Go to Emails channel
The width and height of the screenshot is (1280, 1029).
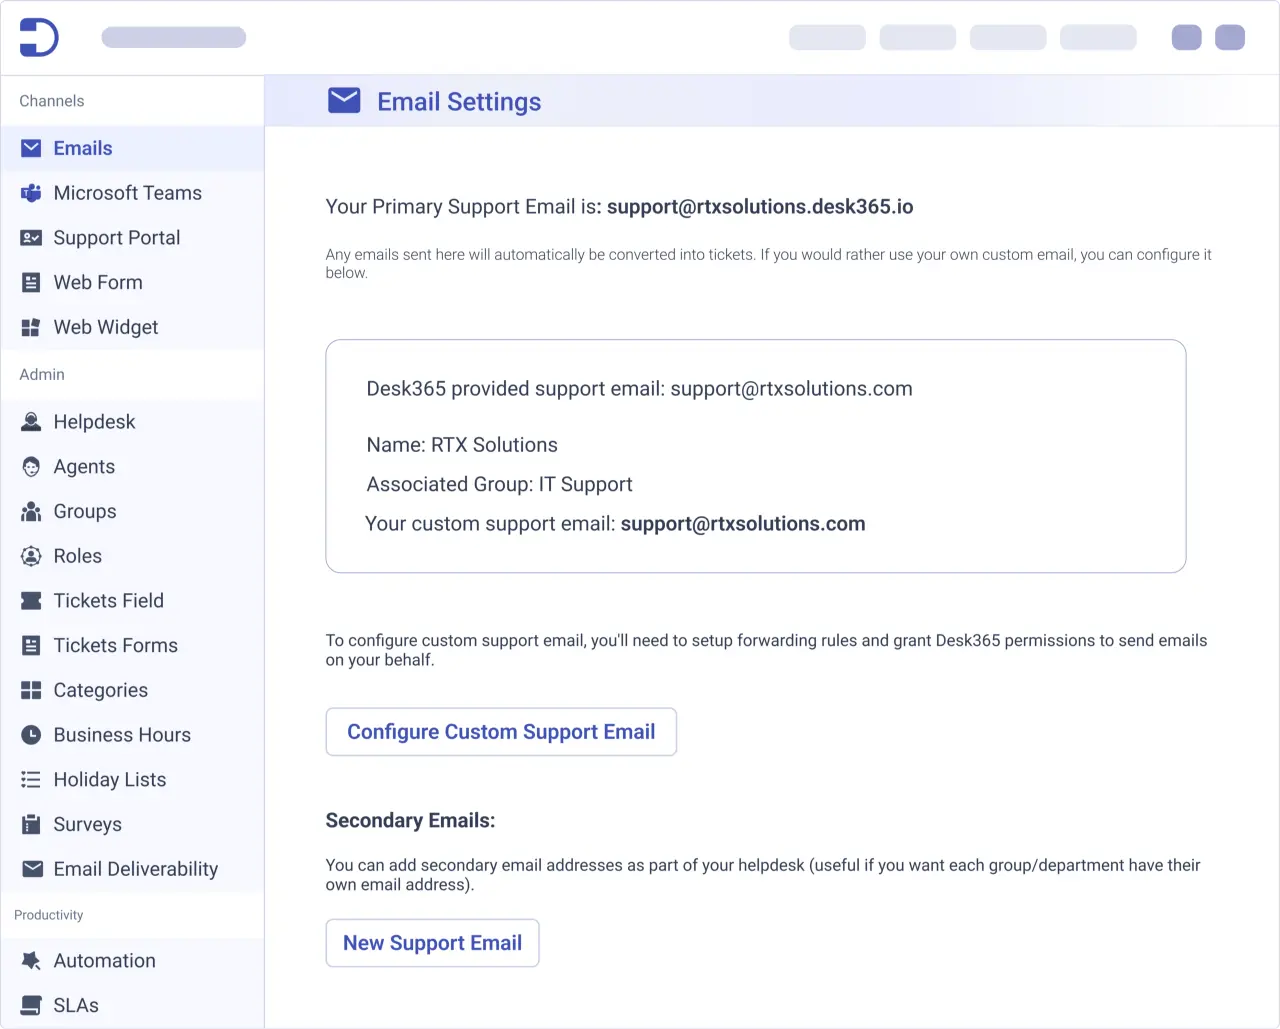coord(82,148)
